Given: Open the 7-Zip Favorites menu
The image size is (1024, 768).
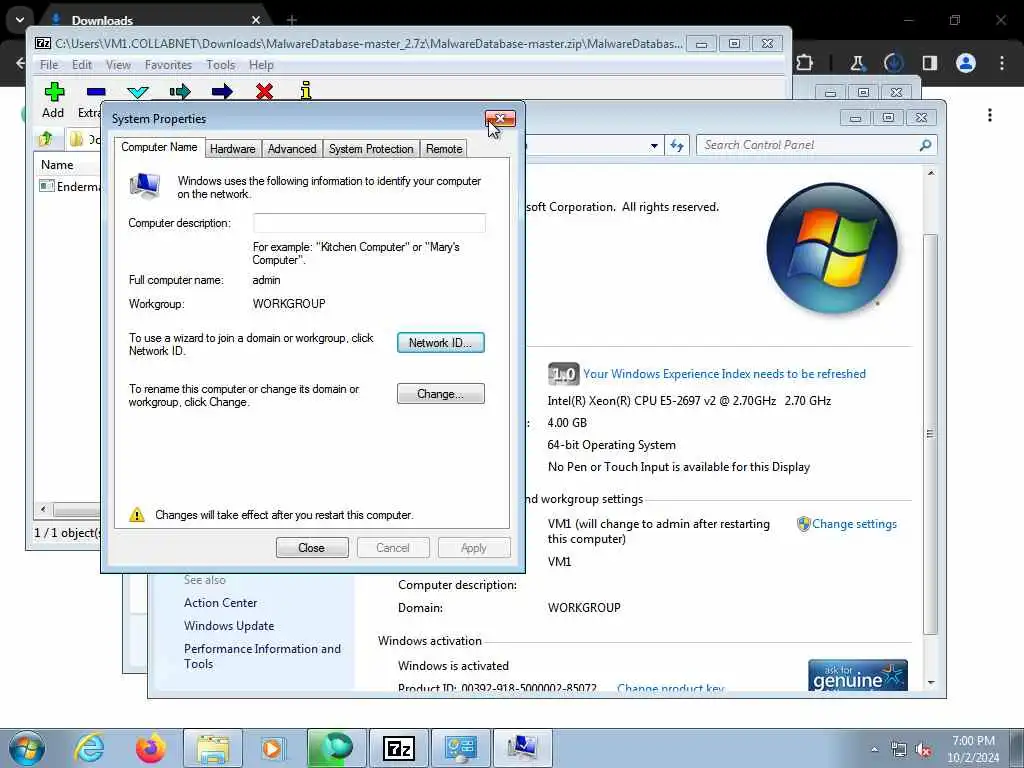Looking at the screenshot, I should coord(168,65).
